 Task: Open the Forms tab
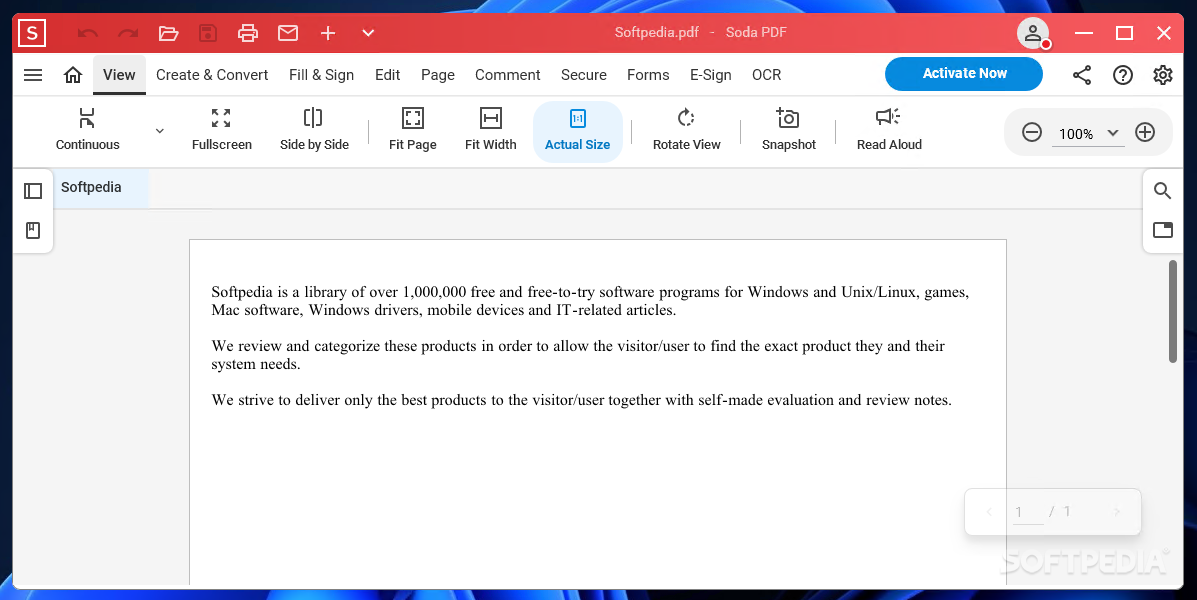click(648, 75)
